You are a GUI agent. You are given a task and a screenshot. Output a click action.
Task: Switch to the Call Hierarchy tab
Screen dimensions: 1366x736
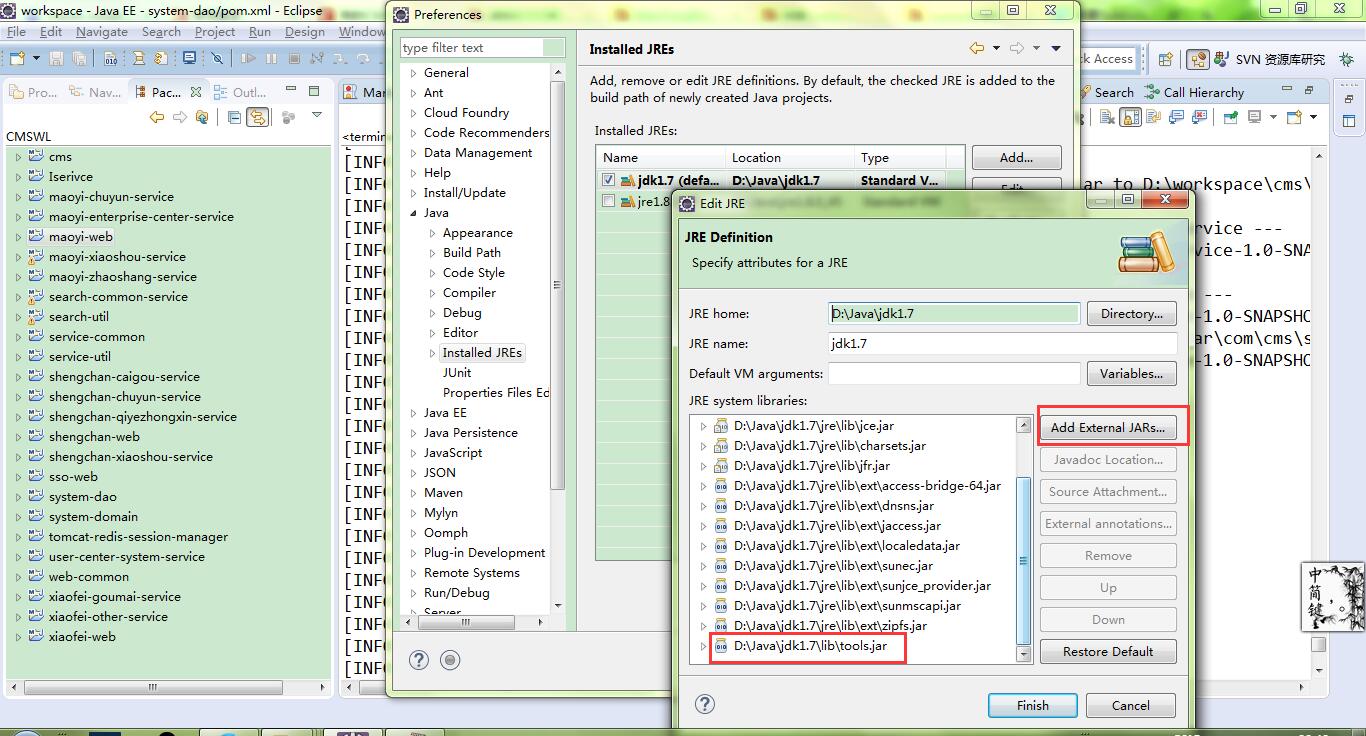(x=1195, y=92)
